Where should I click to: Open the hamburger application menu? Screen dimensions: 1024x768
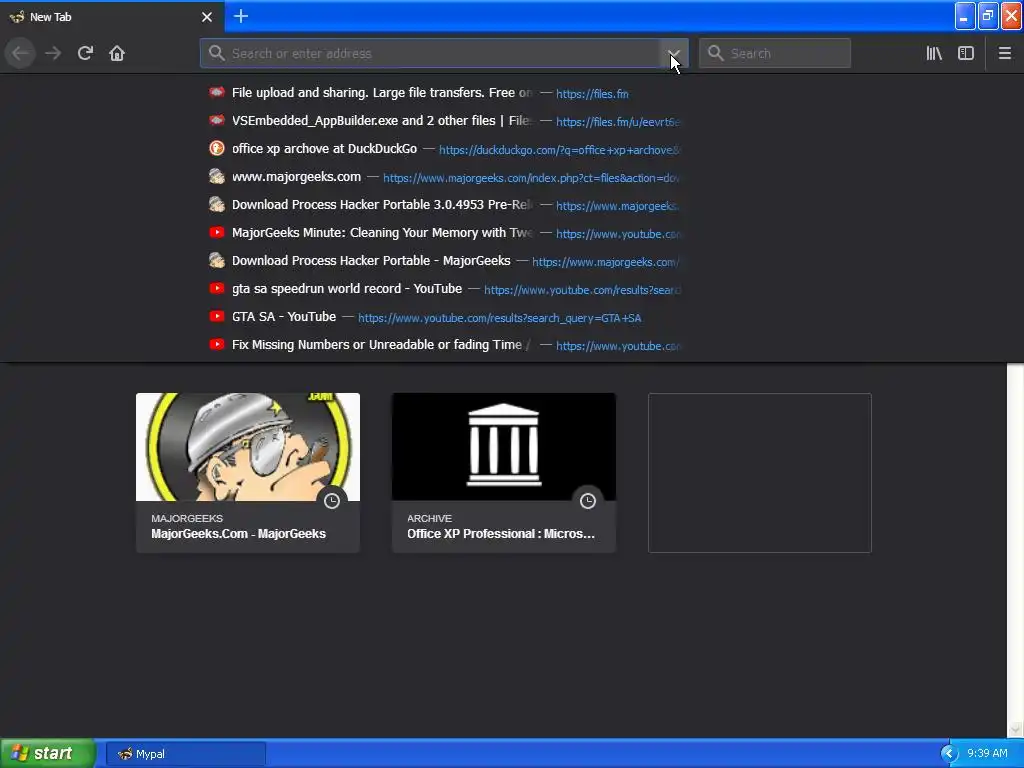click(1005, 53)
